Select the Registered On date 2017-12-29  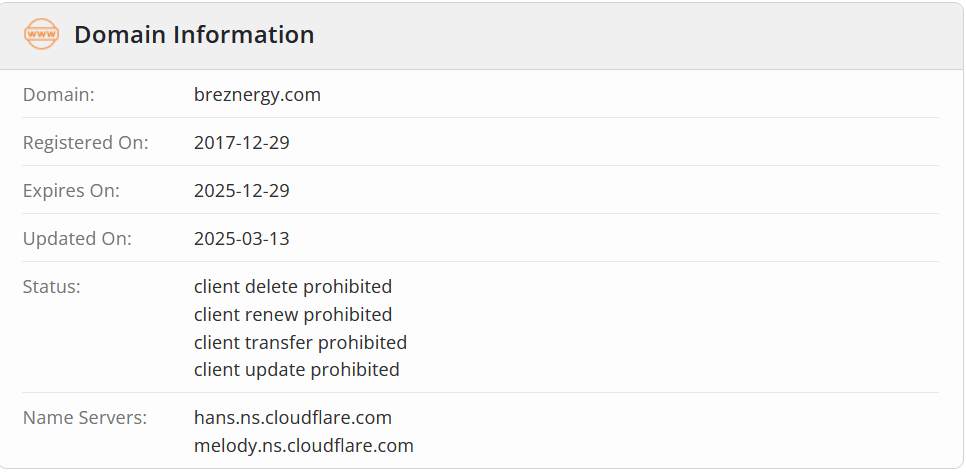point(242,143)
